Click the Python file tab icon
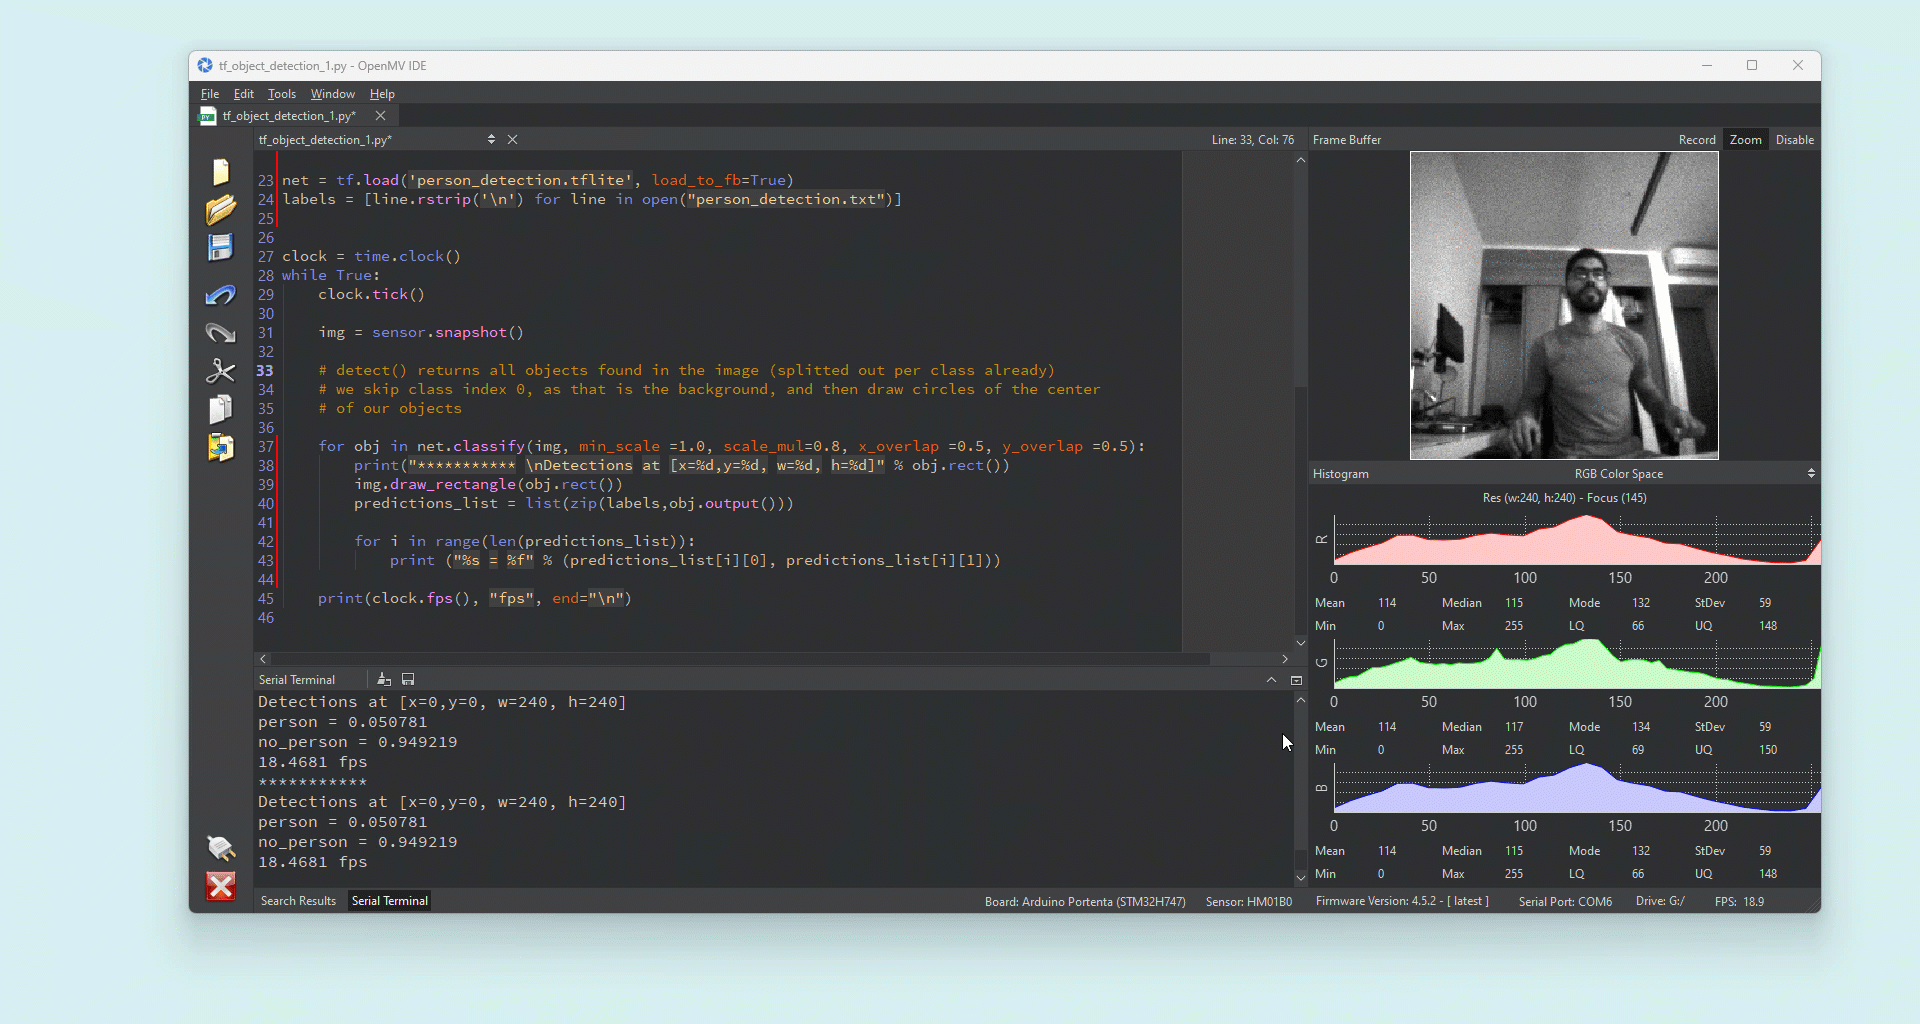The height and width of the screenshot is (1024, 1920). coord(208,116)
